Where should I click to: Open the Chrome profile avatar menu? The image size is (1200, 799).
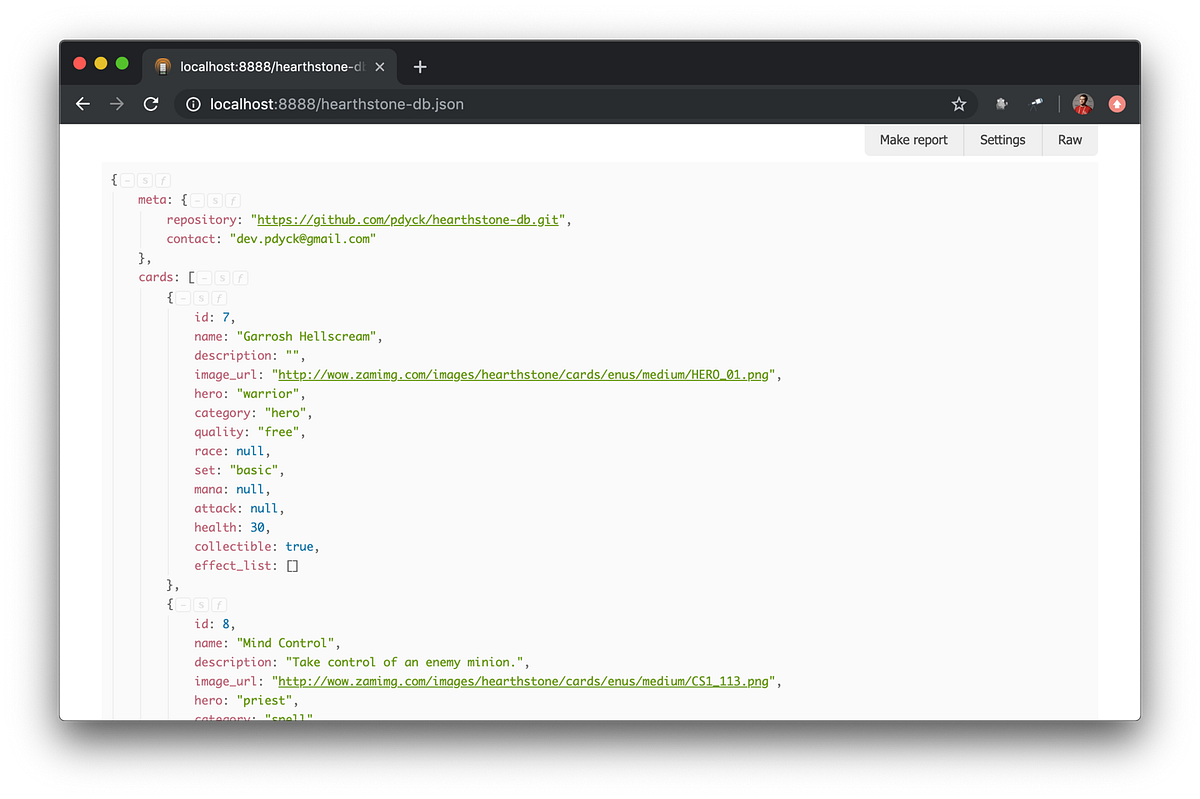pyautogui.click(x=1083, y=103)
